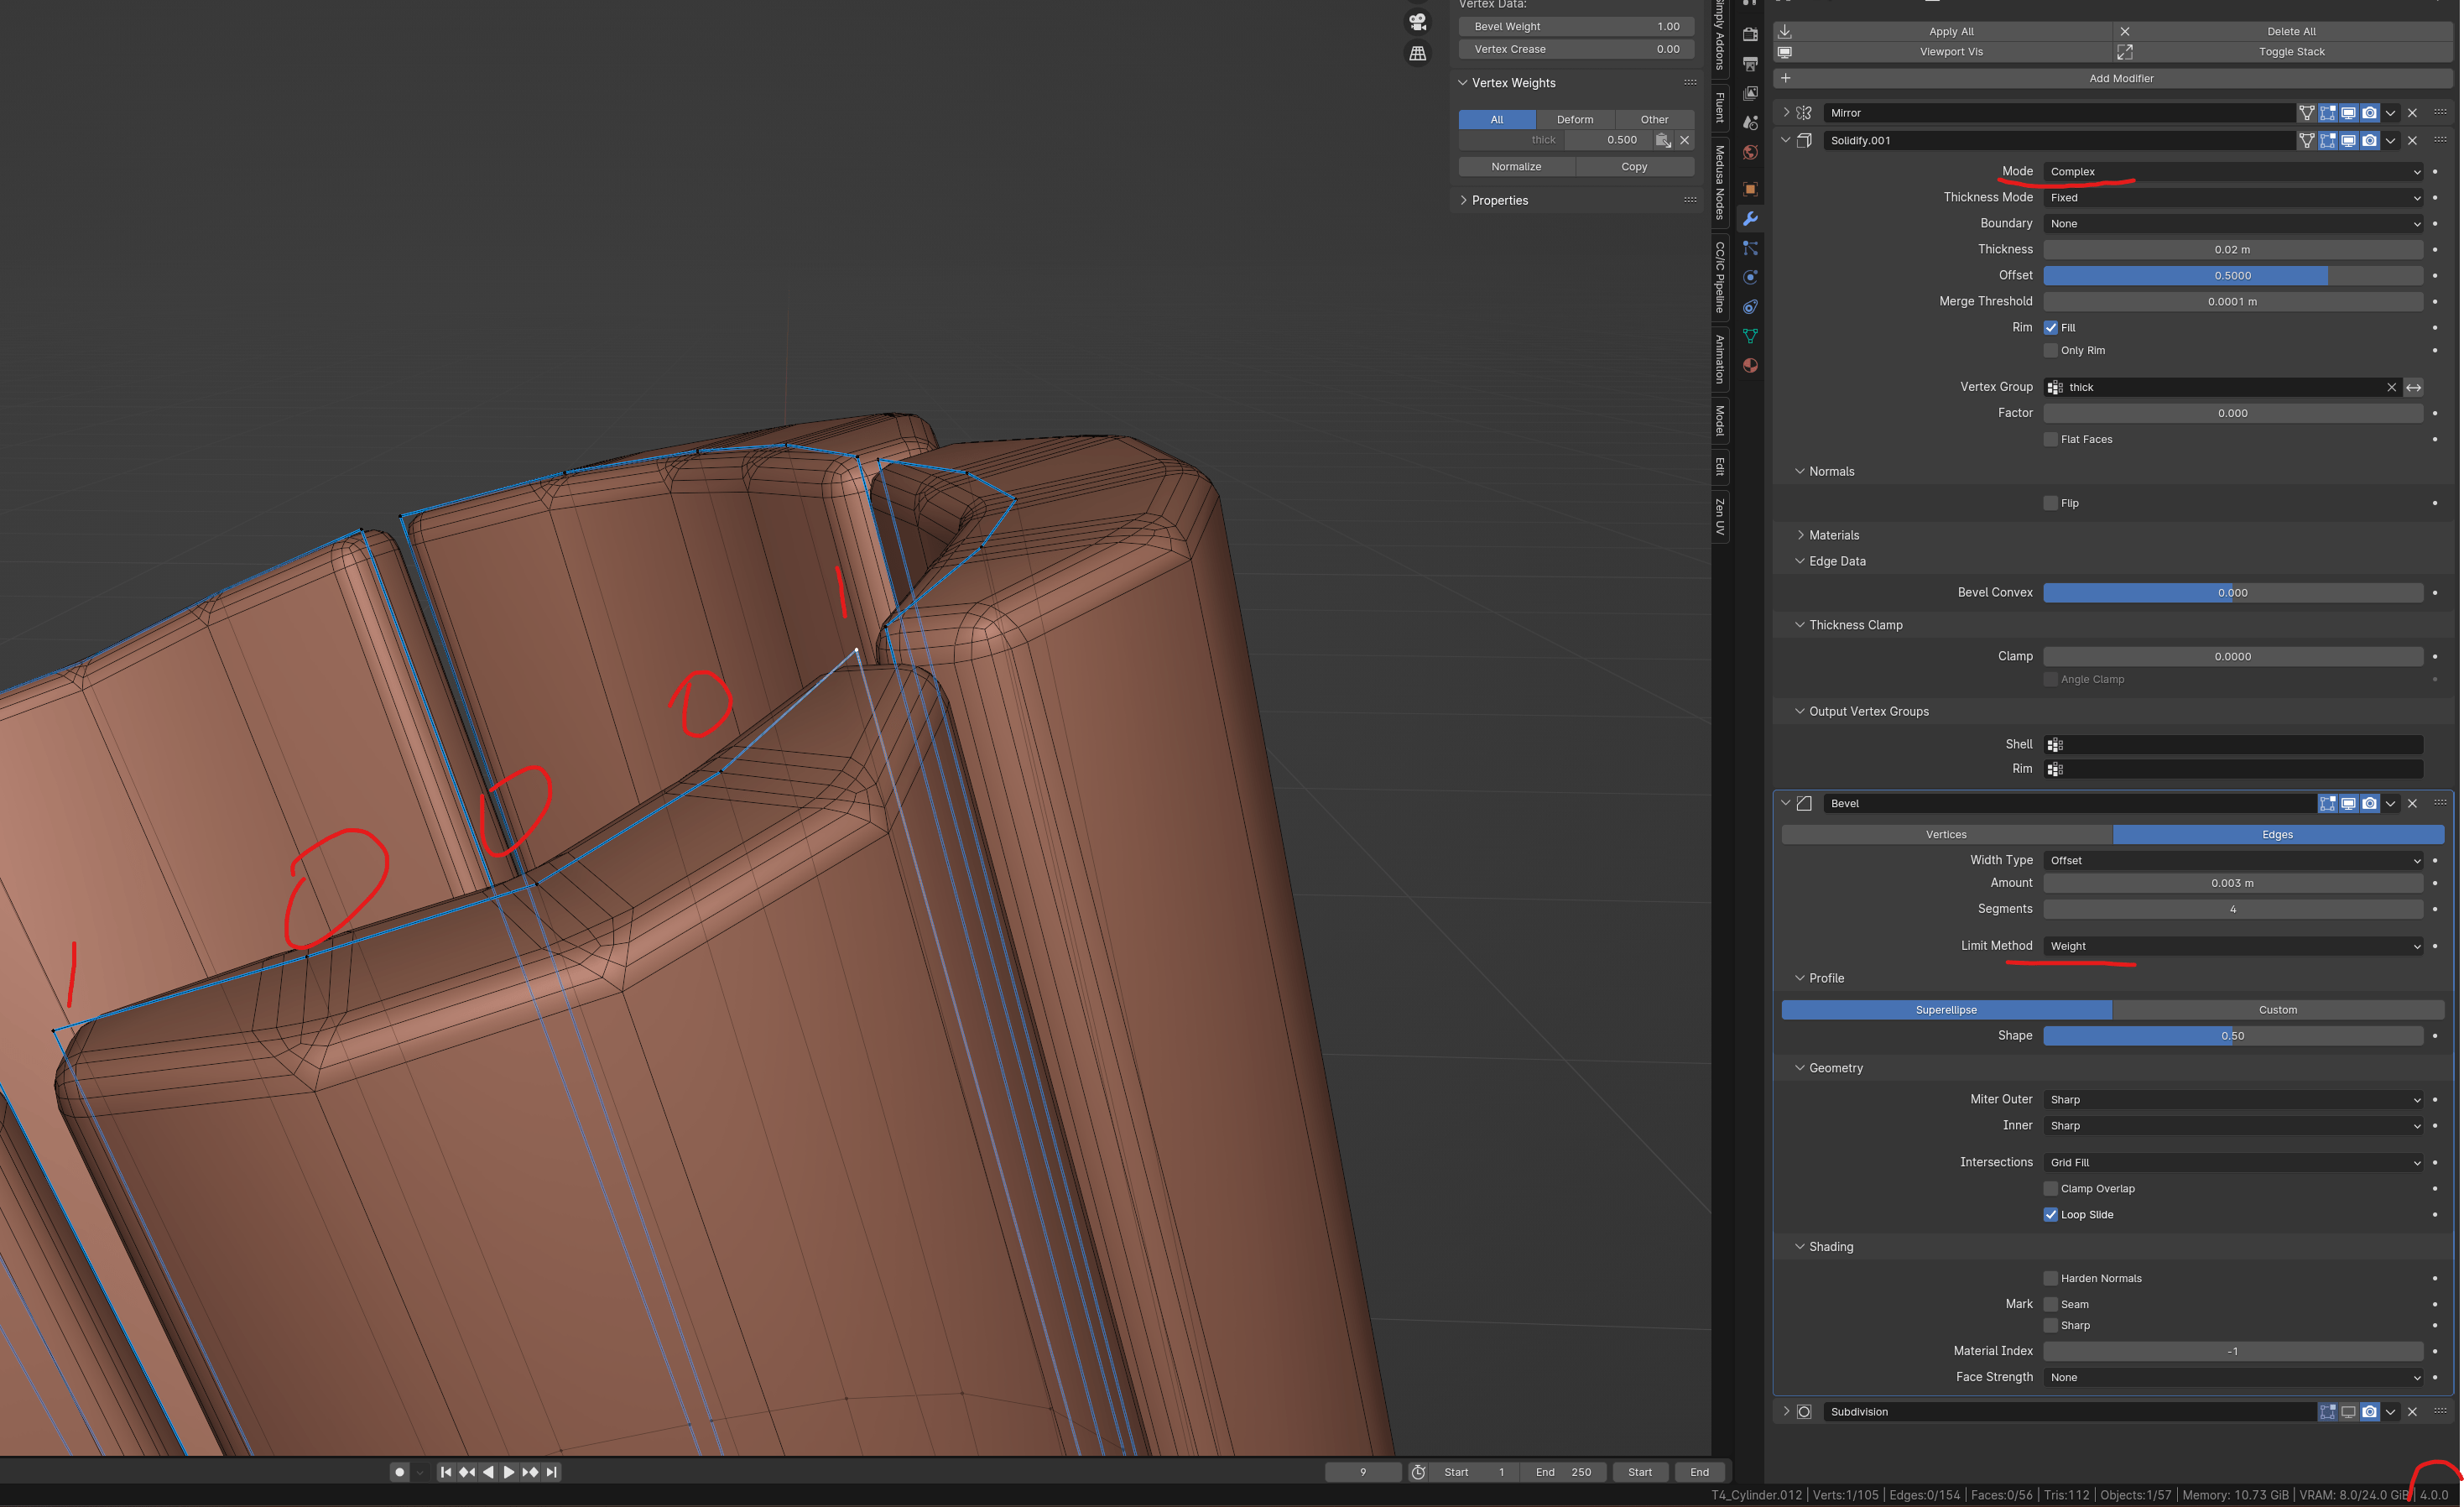Open the Modifier properties wrench tab
Viewport: 2464px width, 1507px height.
click(x=1750, y=218)
